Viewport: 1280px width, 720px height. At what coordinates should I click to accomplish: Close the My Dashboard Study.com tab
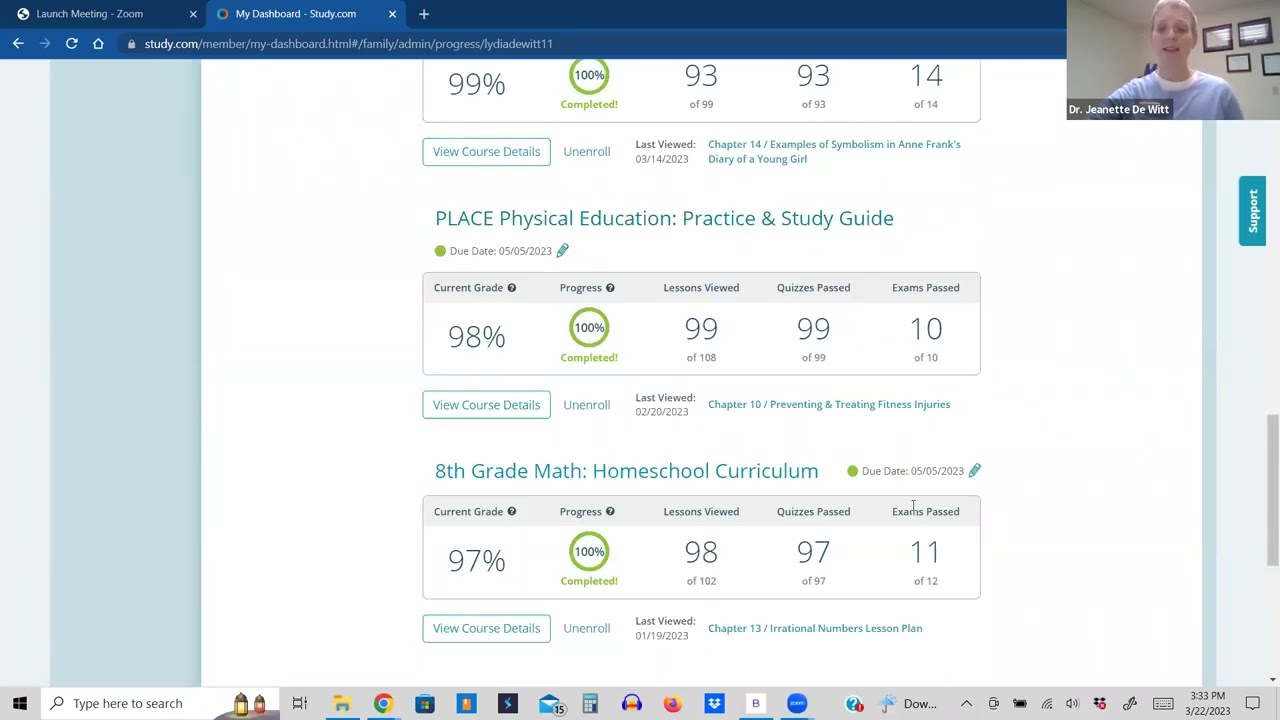392,14
